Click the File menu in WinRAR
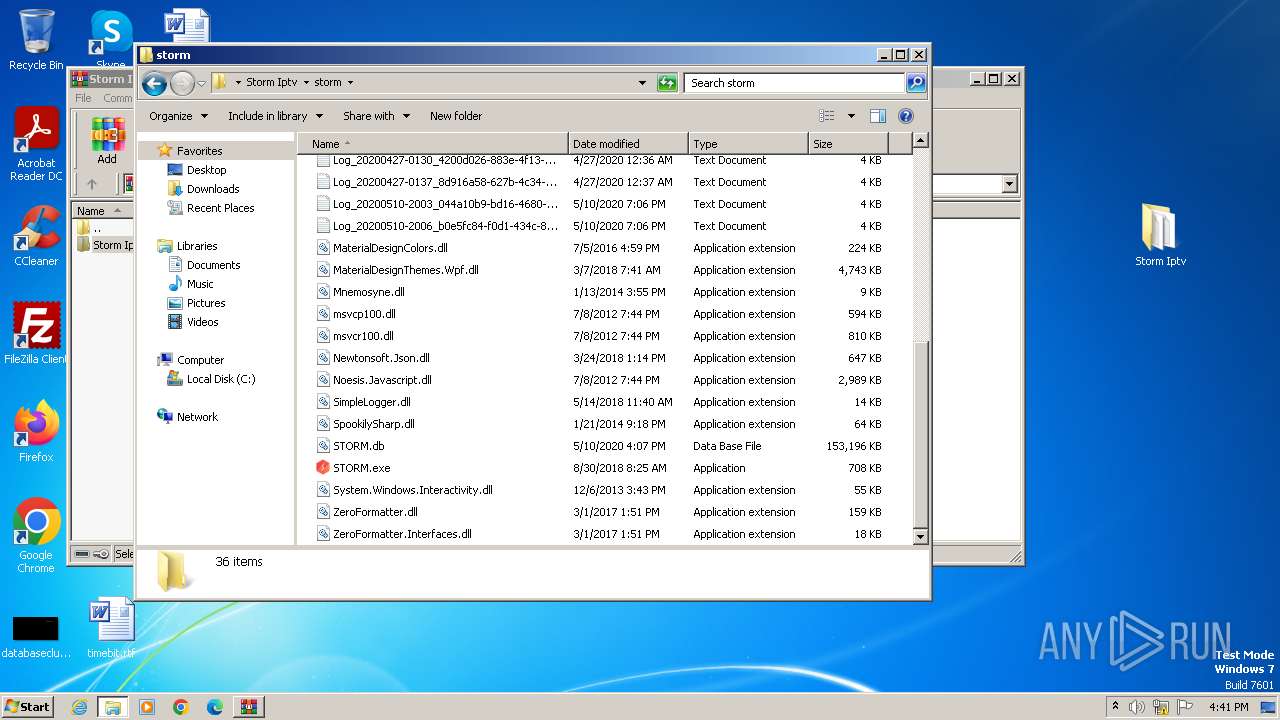Viewport: 1280px width, 720px height. tap(83, 98)
